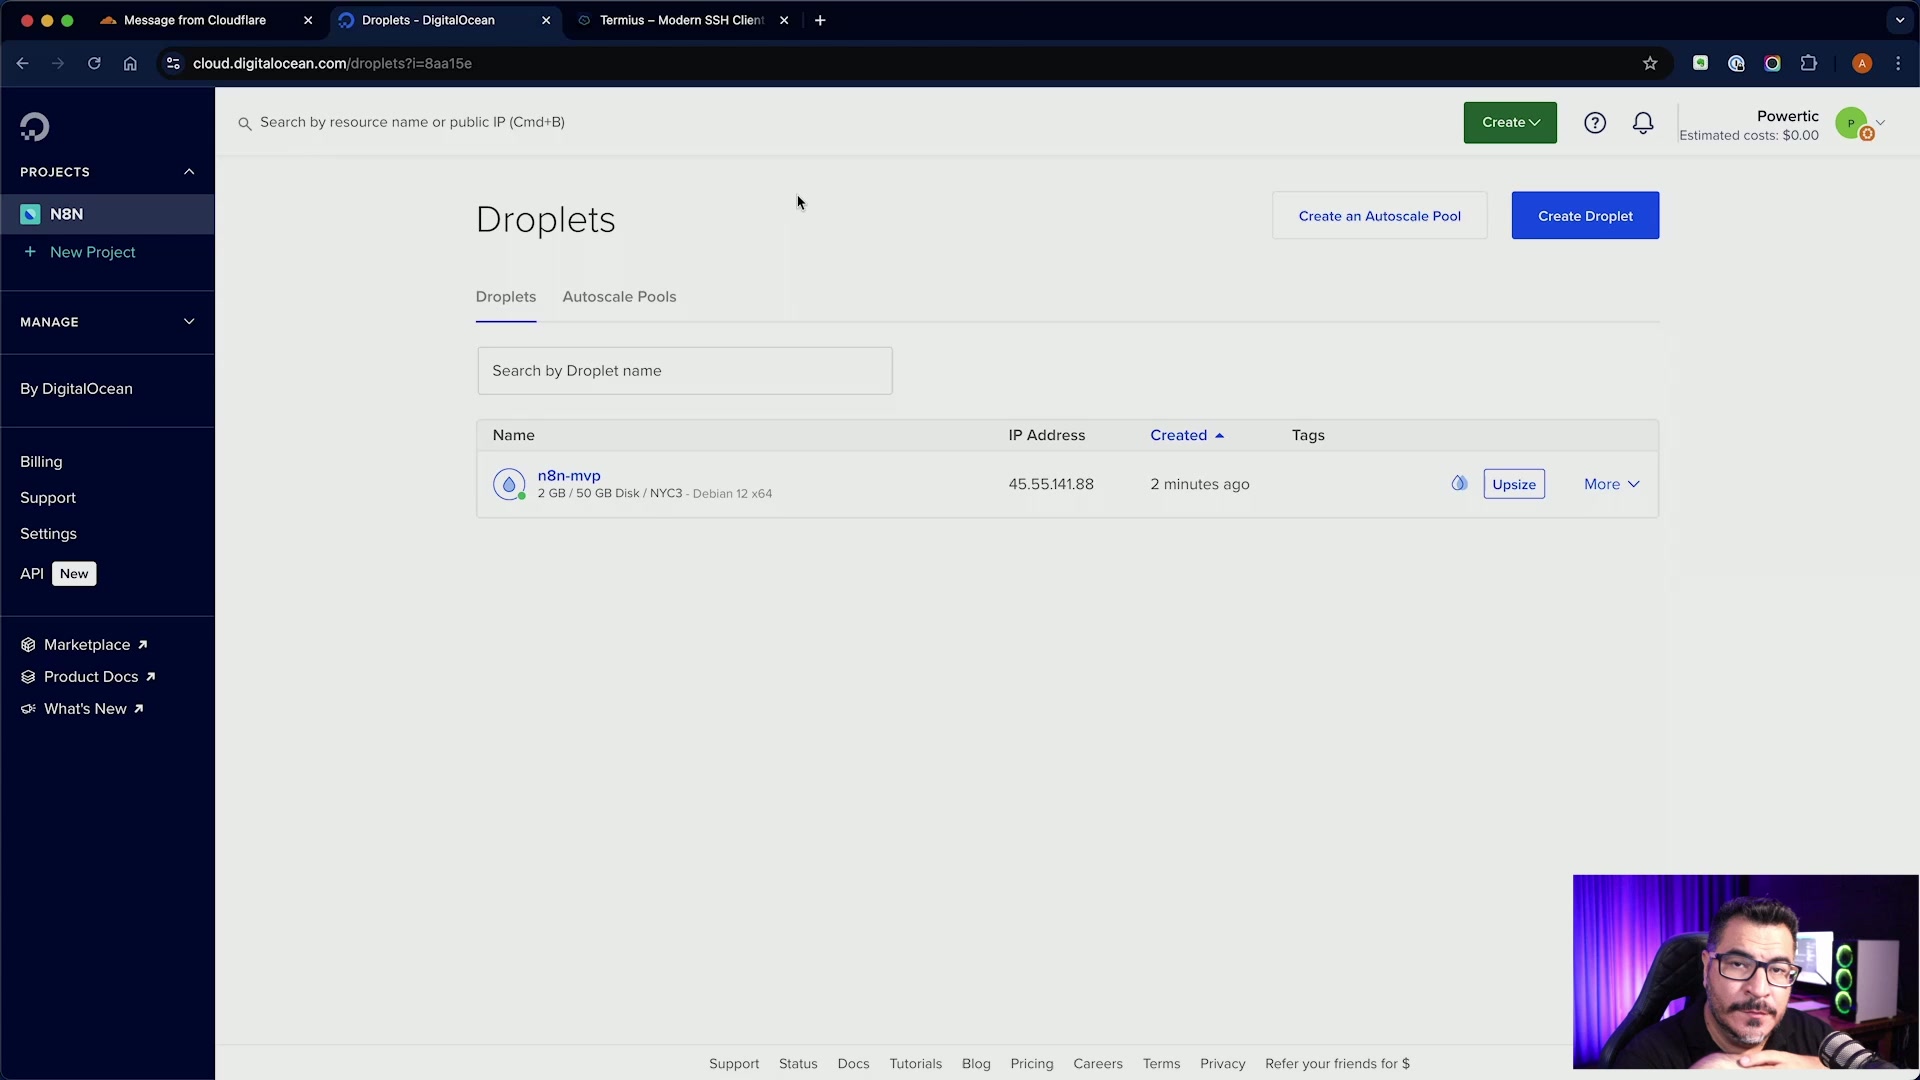Viewport: 1920px width, 1080px height.
Task: Reload the page
Action: pos(94,63)
